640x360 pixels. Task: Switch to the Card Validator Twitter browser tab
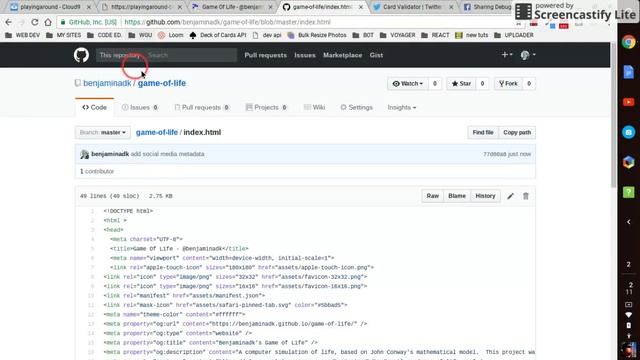click(414, 7)
